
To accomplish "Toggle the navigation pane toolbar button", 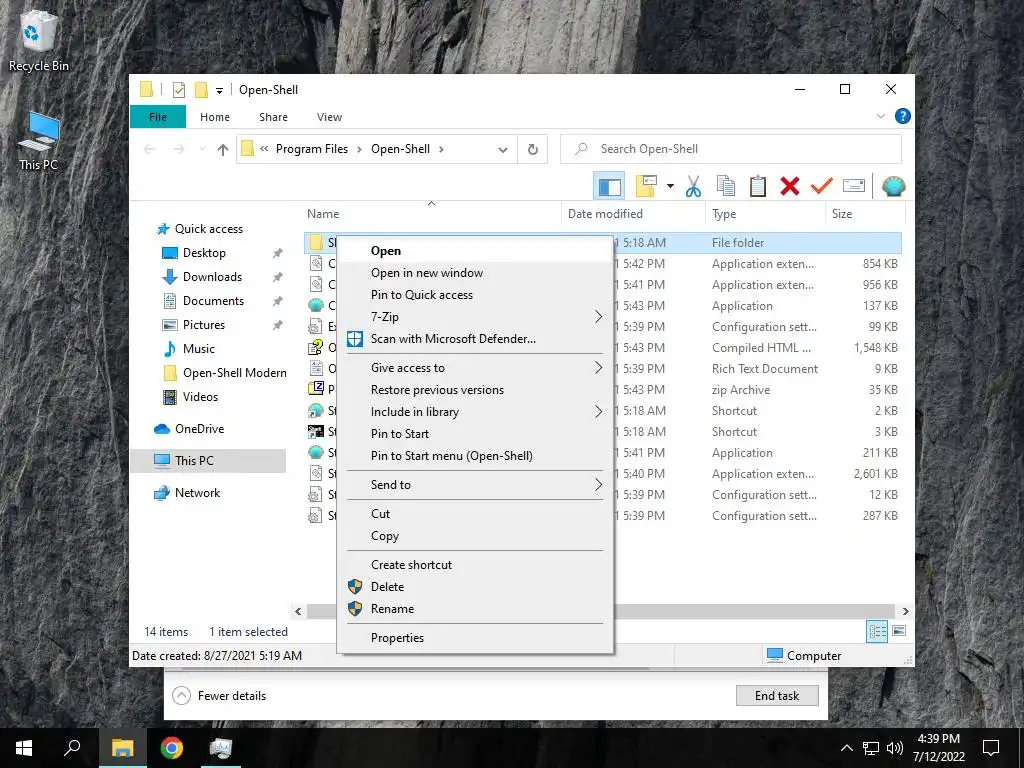I will (x=609, y=187).
